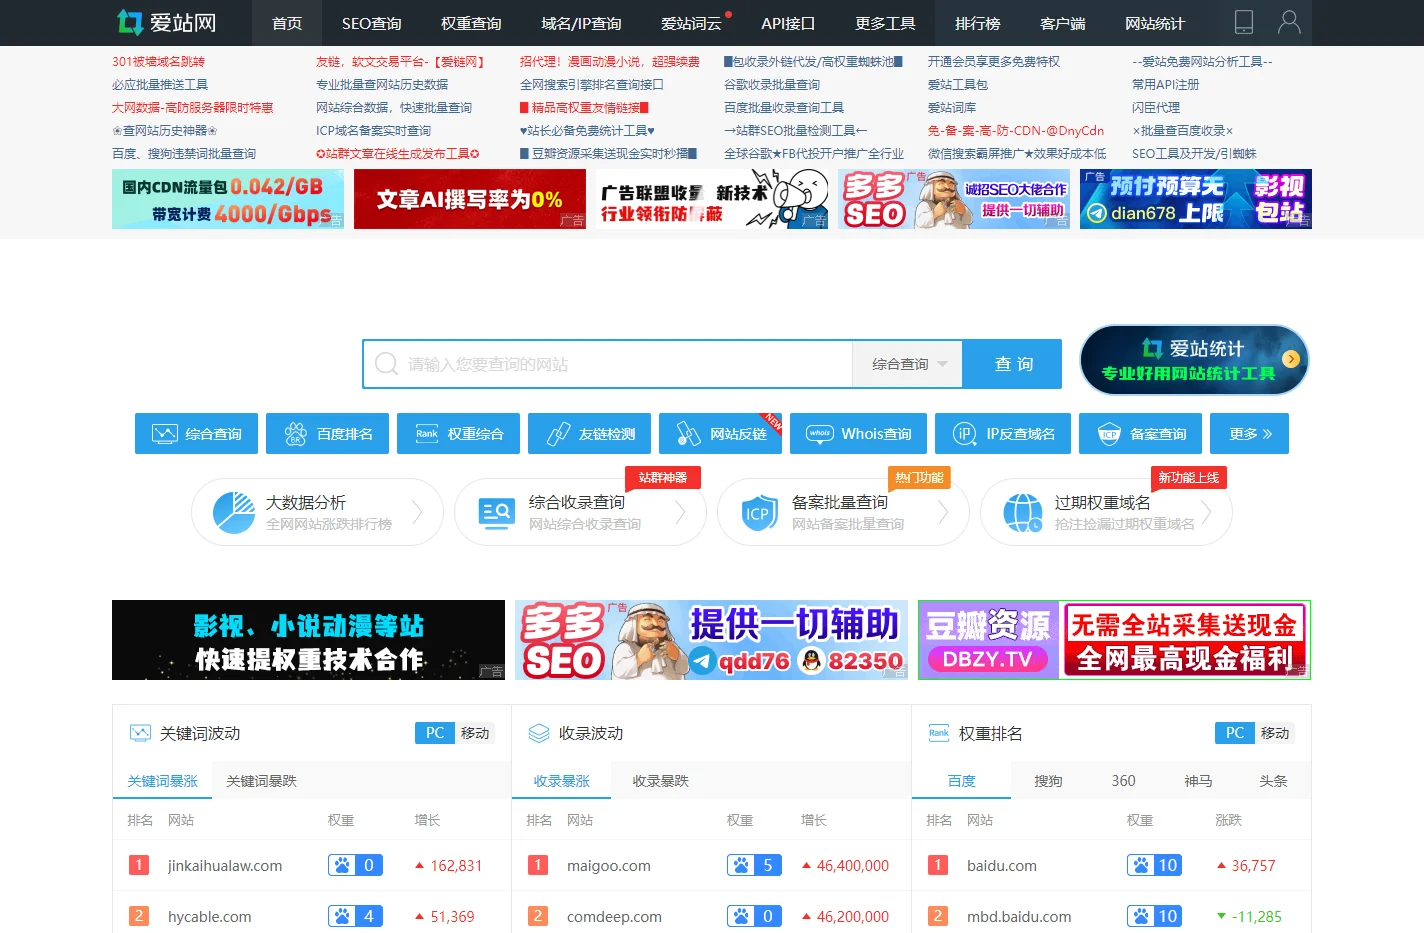Screen dimensions: 1424x933
Task: Open the 必应批量推送工具 link
Action: 160,85
